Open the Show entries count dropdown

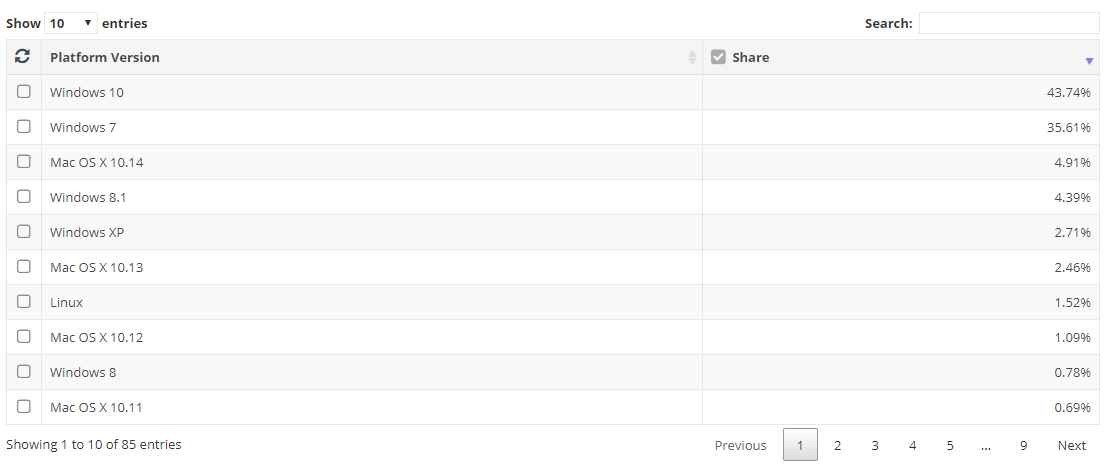pyautogui.click(x=71, y=23)
